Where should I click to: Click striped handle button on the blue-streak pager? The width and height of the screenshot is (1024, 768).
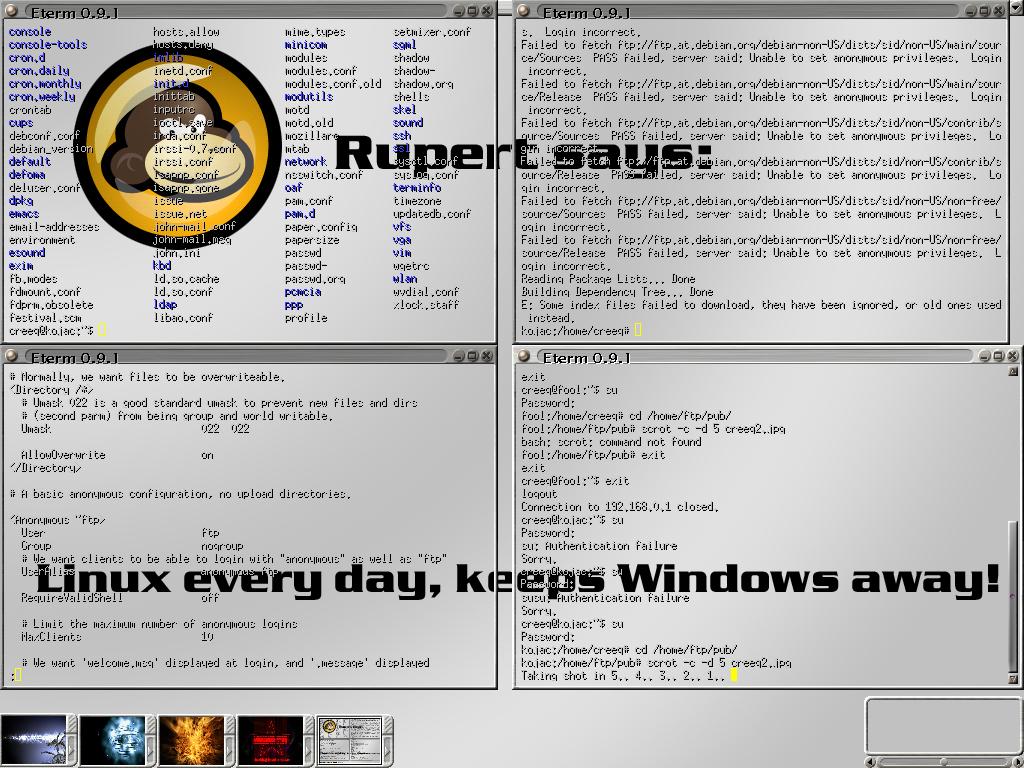coord(72,724)
